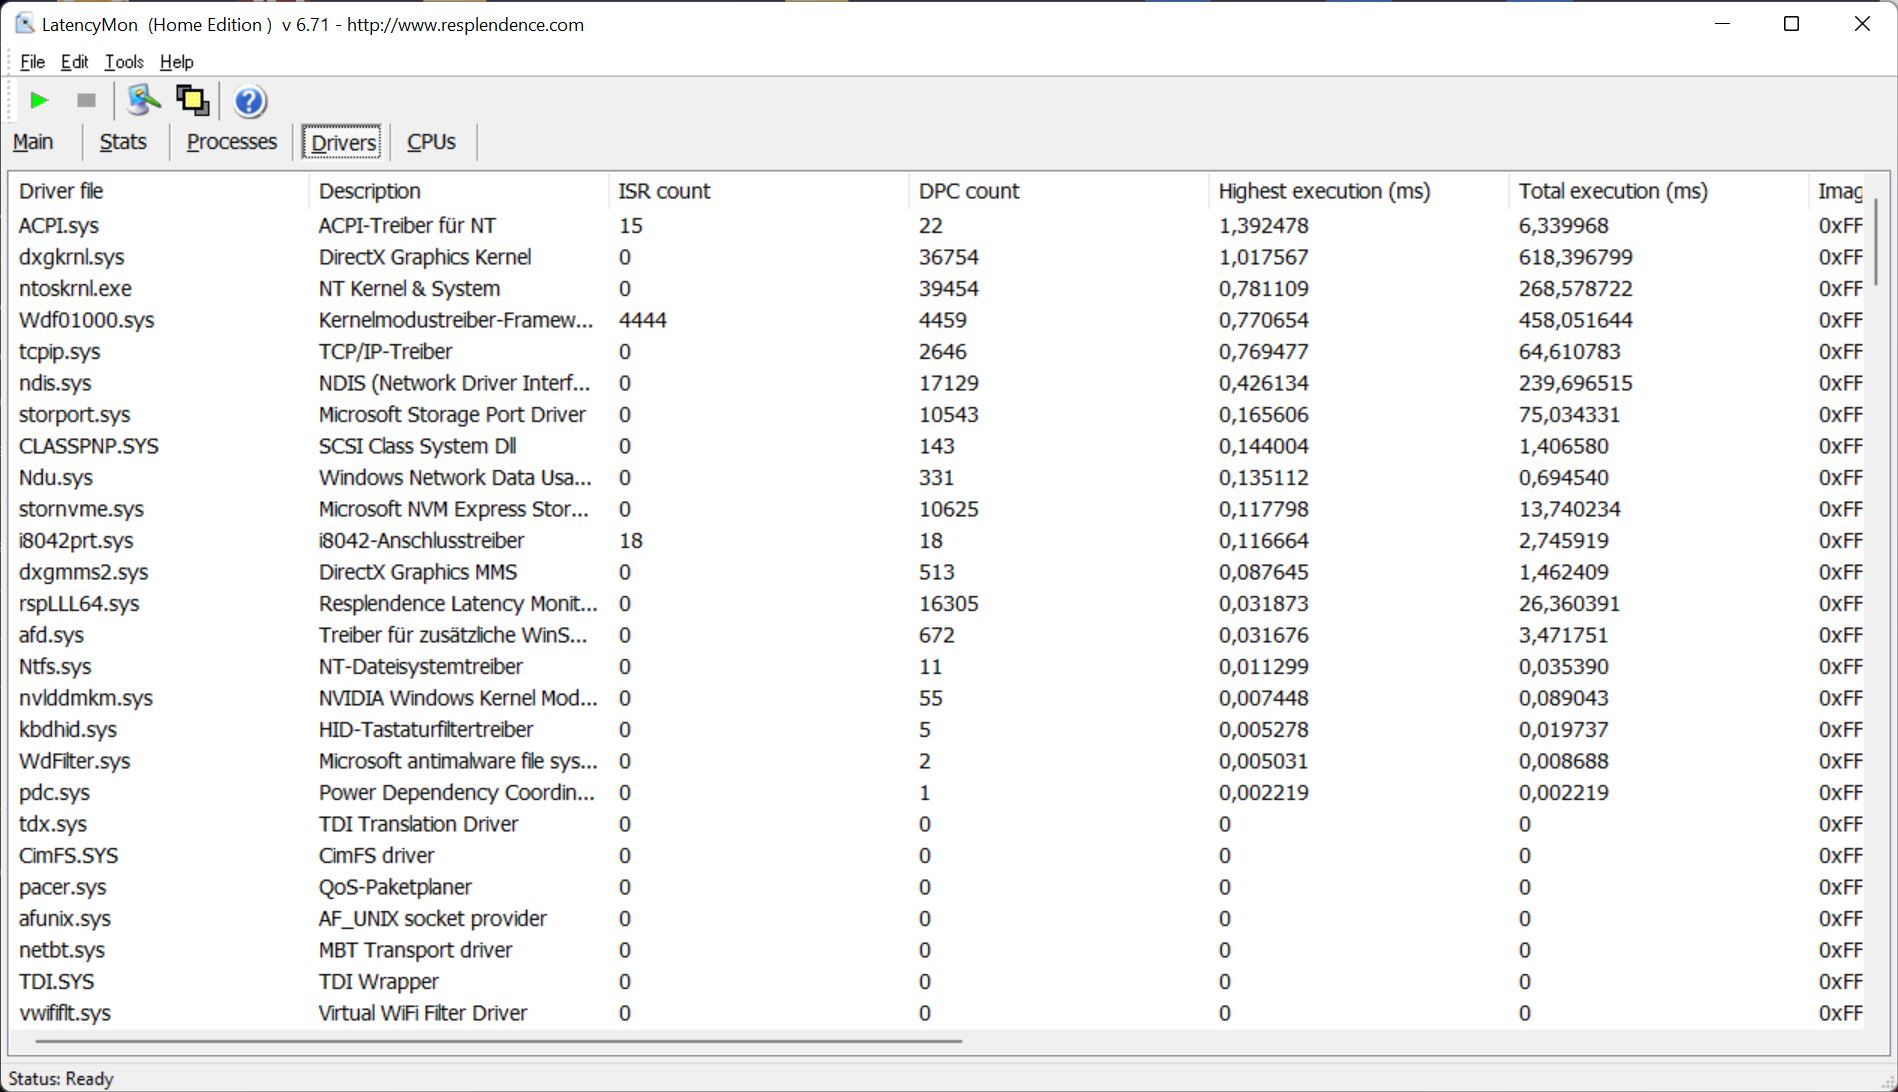Image resolution: width=1898 pixels, height=1092 pixels.
Task: Open the options icon with monitor and pen
Action: [x=143, y=101]
